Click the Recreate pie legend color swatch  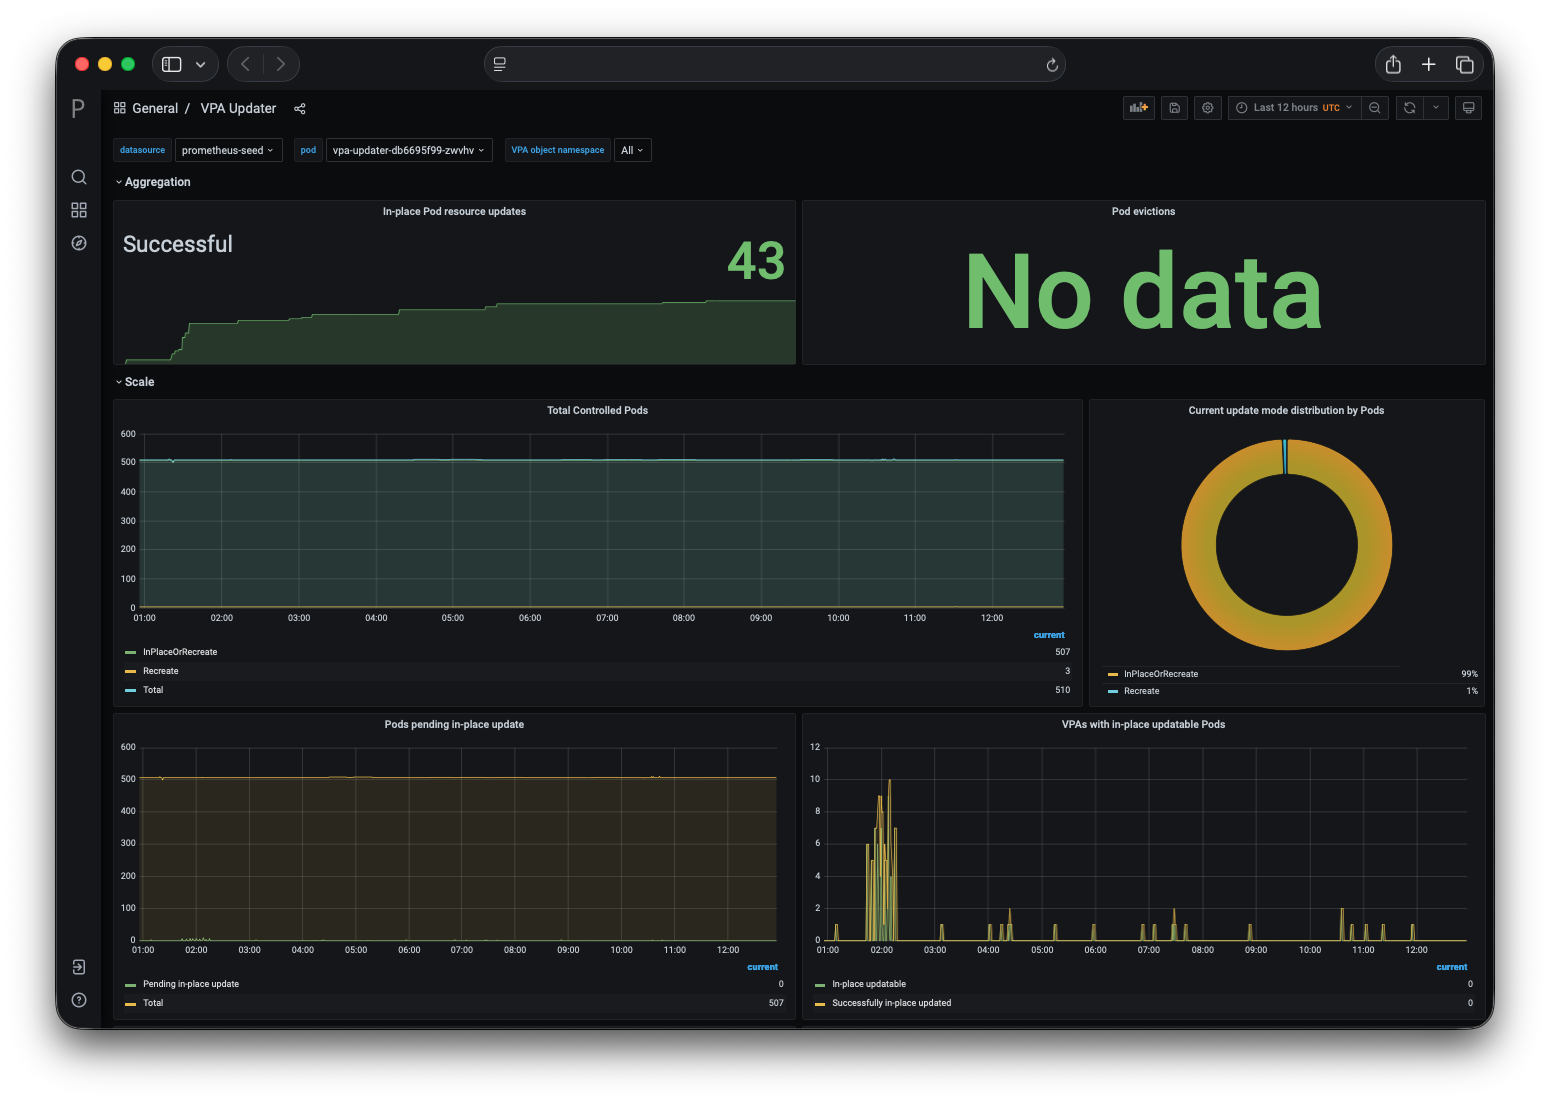pyautogui.click(x=1113, y=691)
